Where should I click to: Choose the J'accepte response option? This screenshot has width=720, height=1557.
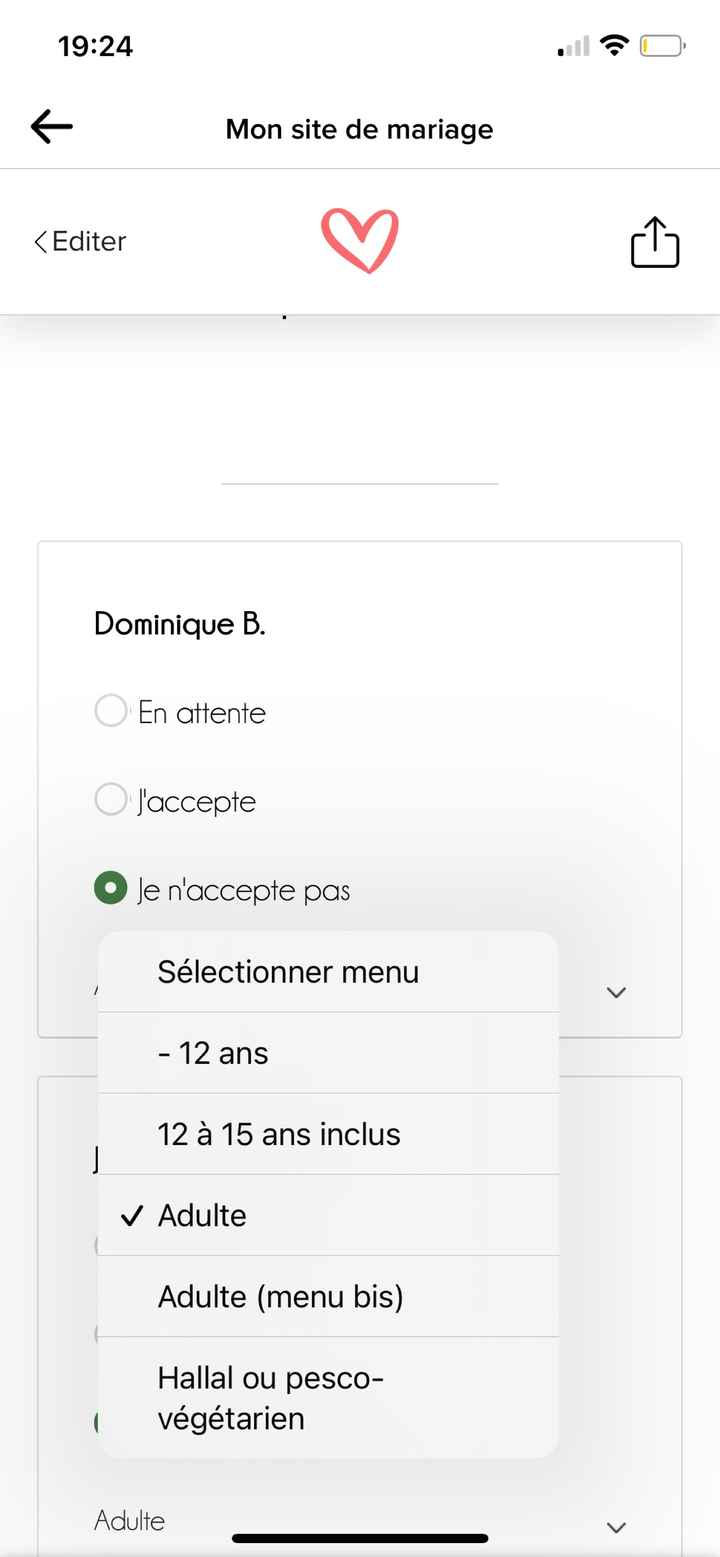(111, 800)
